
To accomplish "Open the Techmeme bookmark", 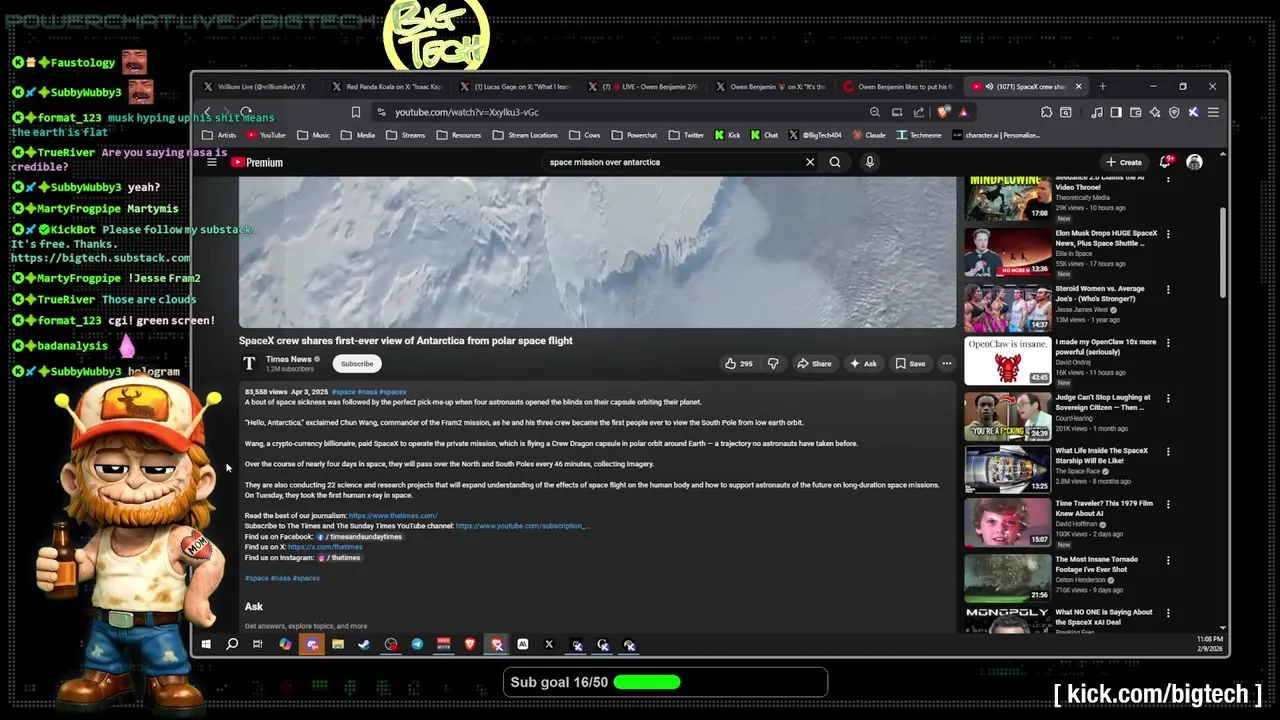I will click(x=919, y=135).
